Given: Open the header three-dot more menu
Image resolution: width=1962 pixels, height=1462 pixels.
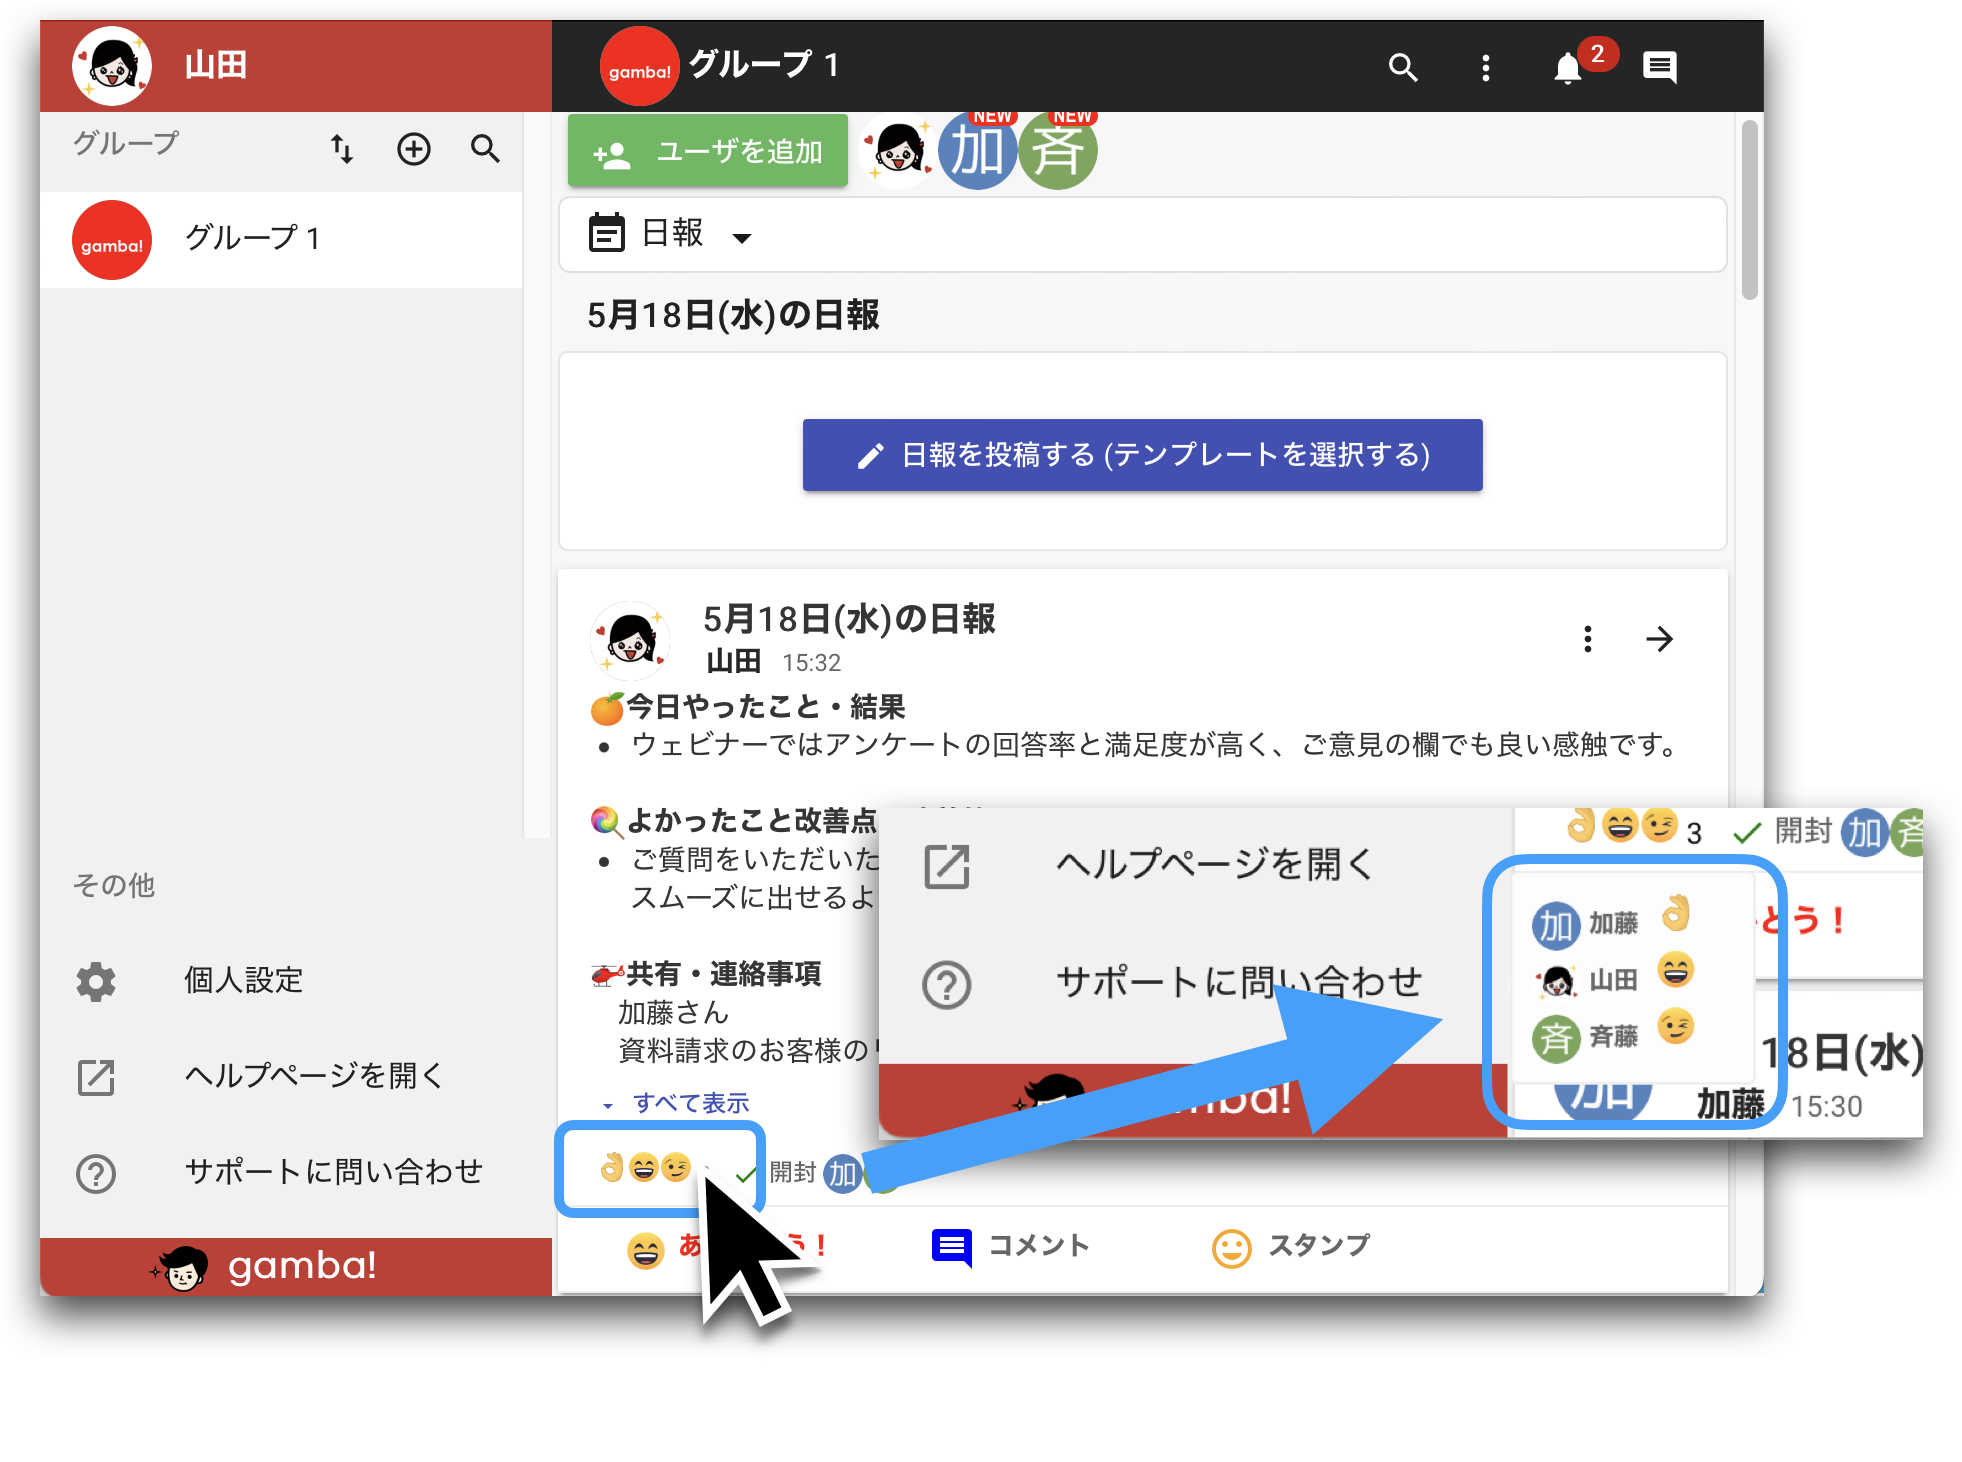Looking at the screenshot, I should click(1486, 67).
